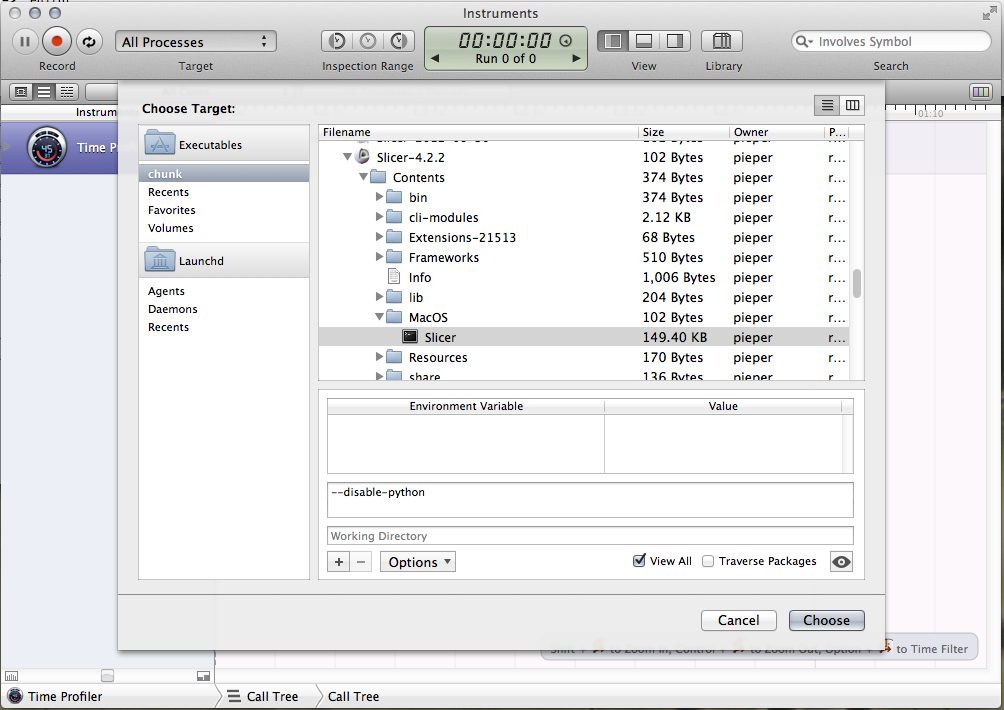
Task: Select the Slicer executable file
Action: 440,337
